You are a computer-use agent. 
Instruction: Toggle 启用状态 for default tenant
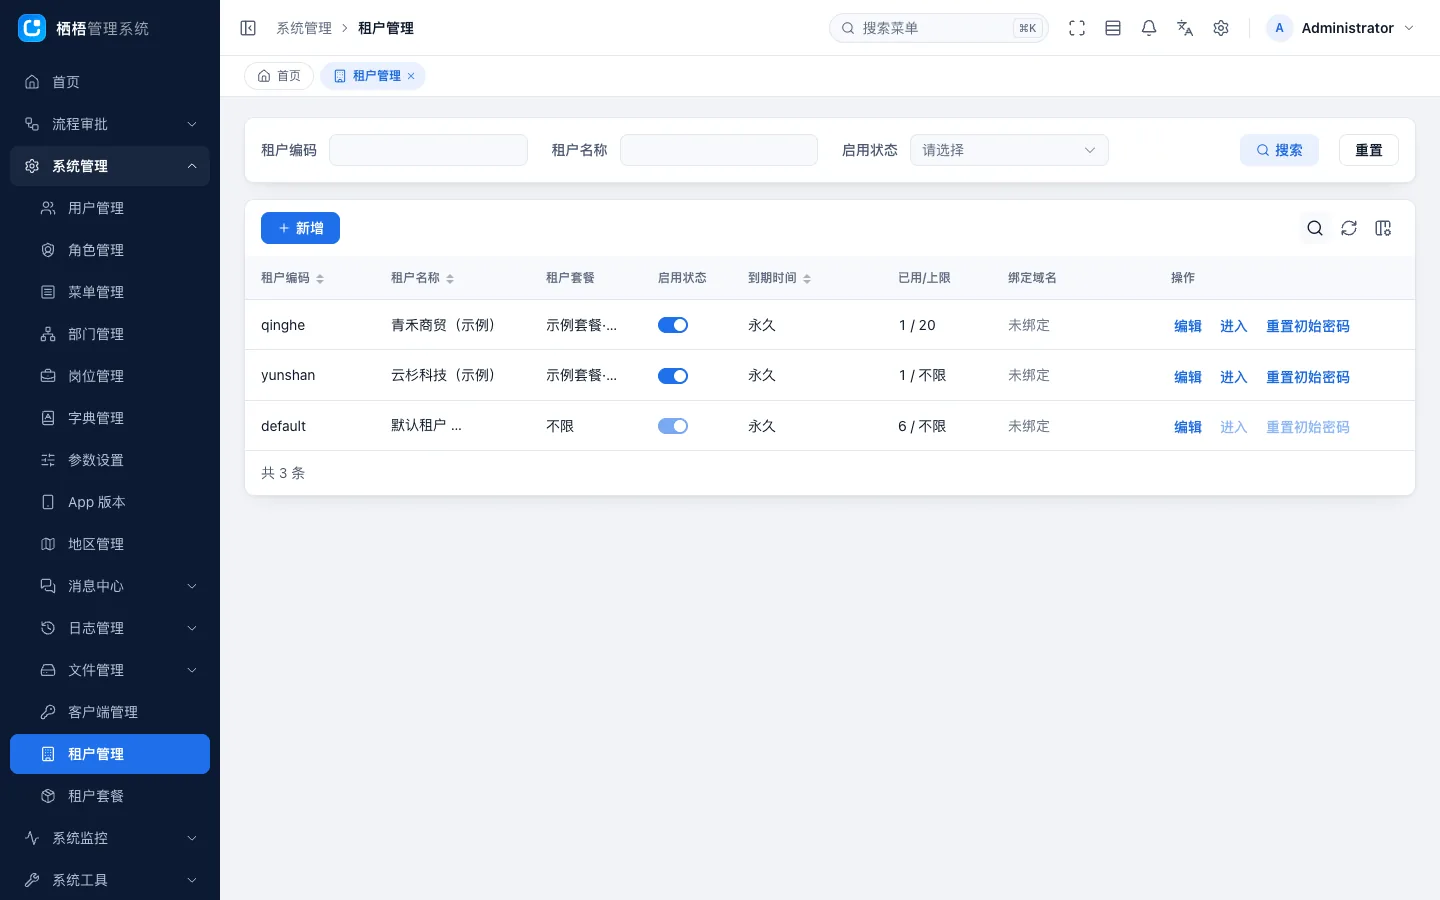tap(673, 426)
